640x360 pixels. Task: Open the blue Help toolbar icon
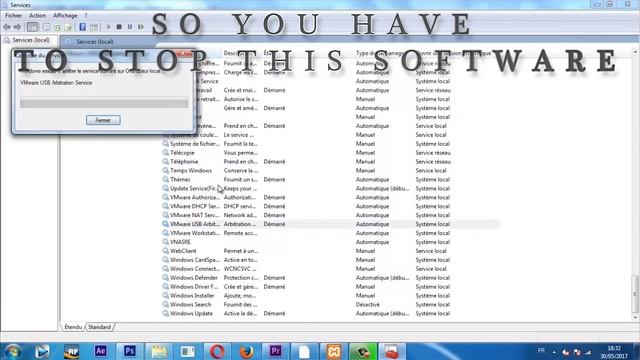click(x=82, y=27)
